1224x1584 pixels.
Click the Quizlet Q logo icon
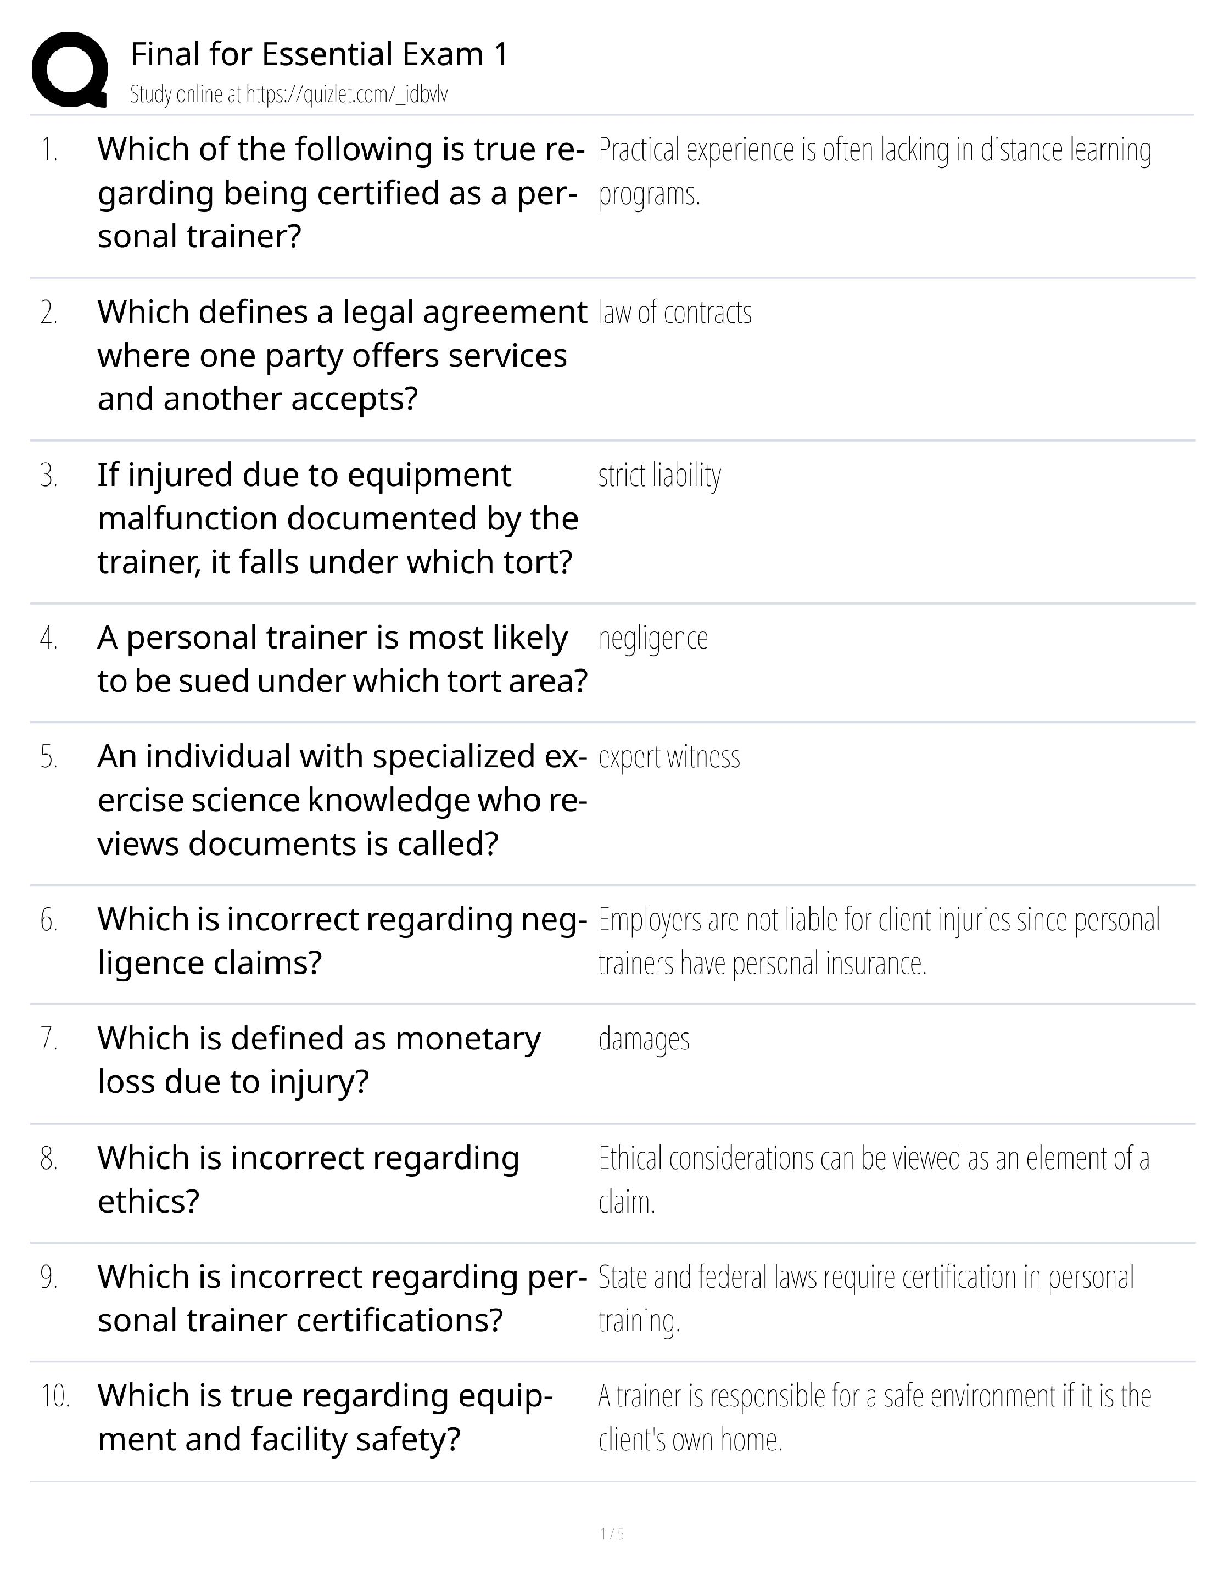point(70,69)
